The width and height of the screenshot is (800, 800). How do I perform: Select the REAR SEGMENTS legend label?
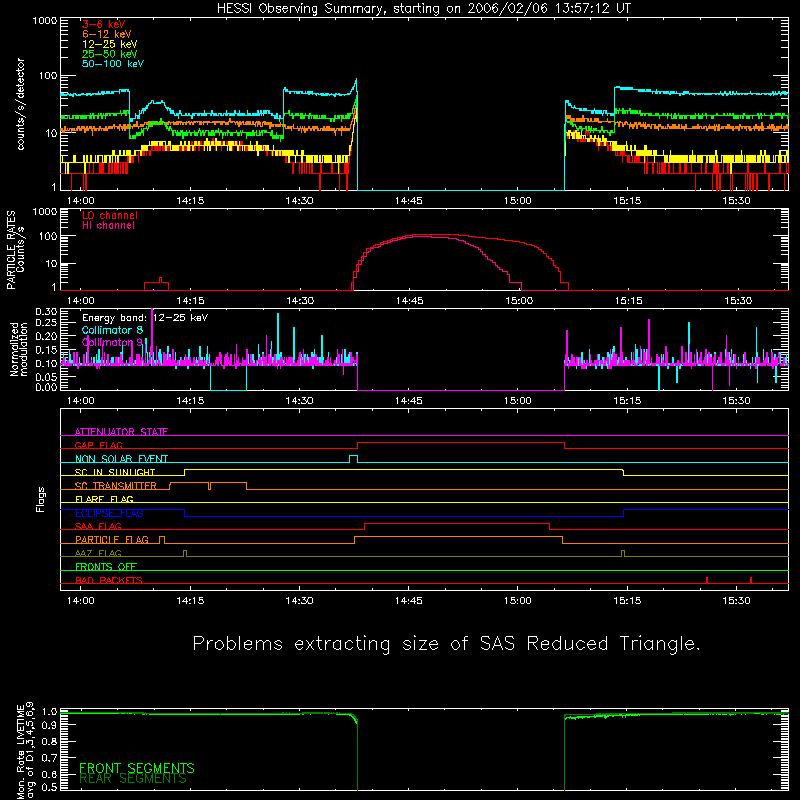click(x=133, y=779)
